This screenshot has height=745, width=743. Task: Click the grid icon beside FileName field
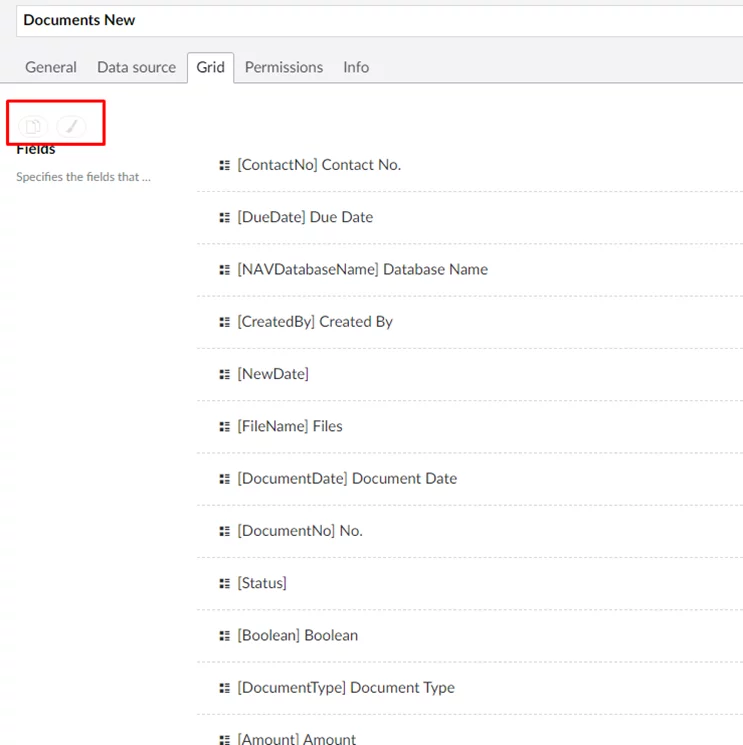coord(225,426)
